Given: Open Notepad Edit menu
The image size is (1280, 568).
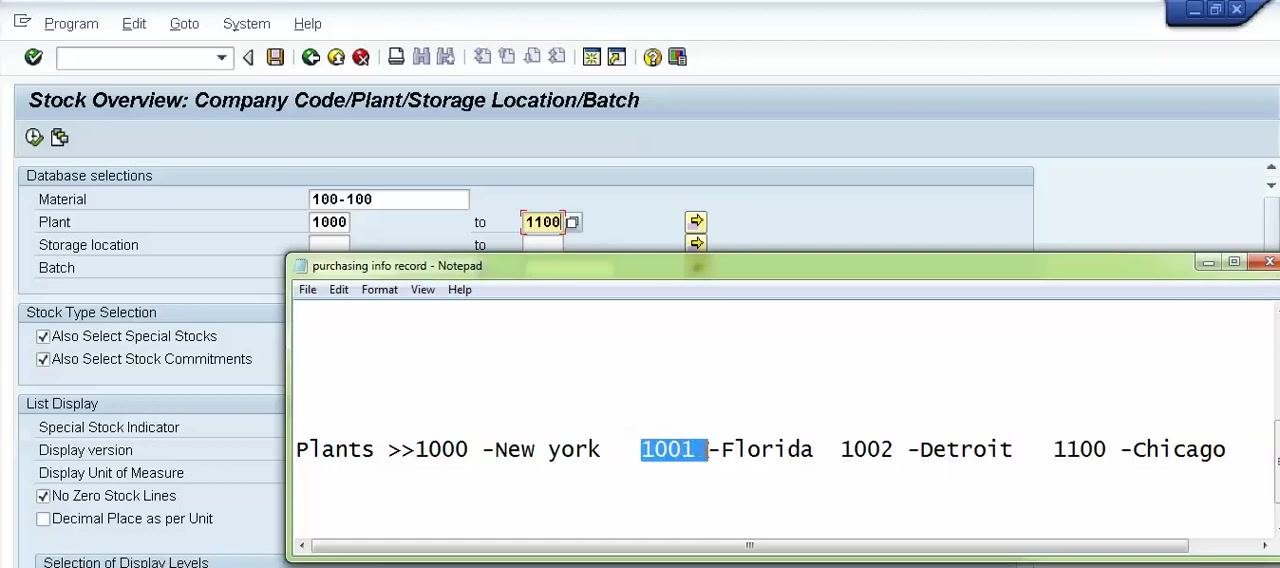Looking at the screenshot, I should [x=339, y=289].
